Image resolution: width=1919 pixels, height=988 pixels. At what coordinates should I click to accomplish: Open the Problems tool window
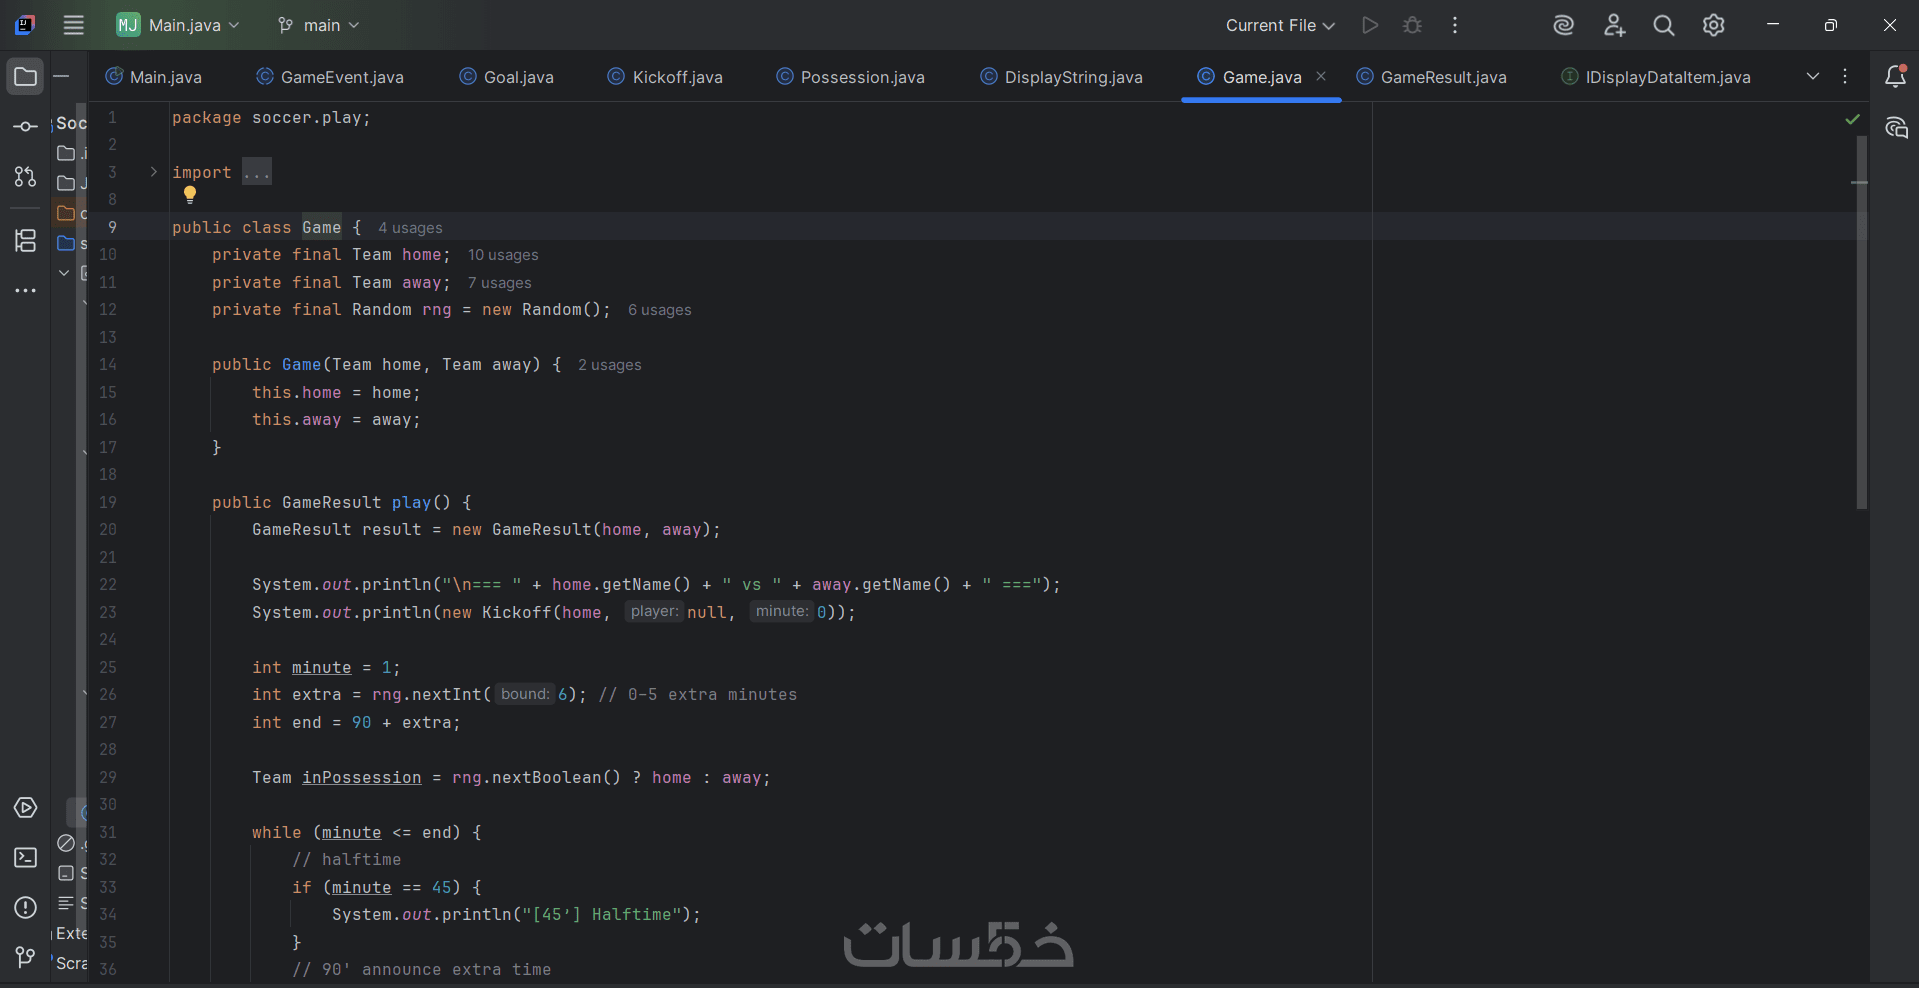(x=26, y=908)
